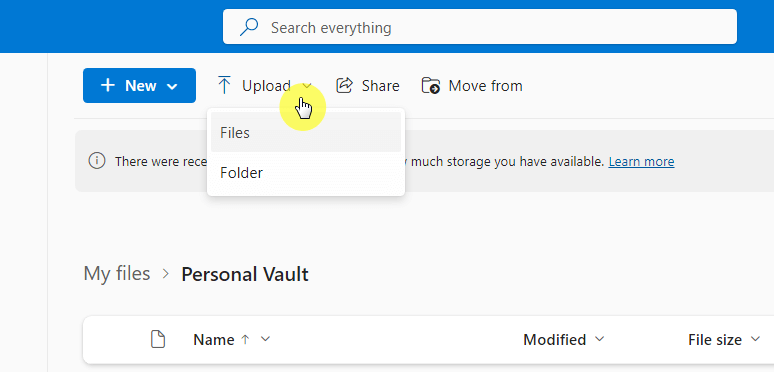774x372 pixels.
Task: Click the Move from folder icon
Action: (431, 85)
